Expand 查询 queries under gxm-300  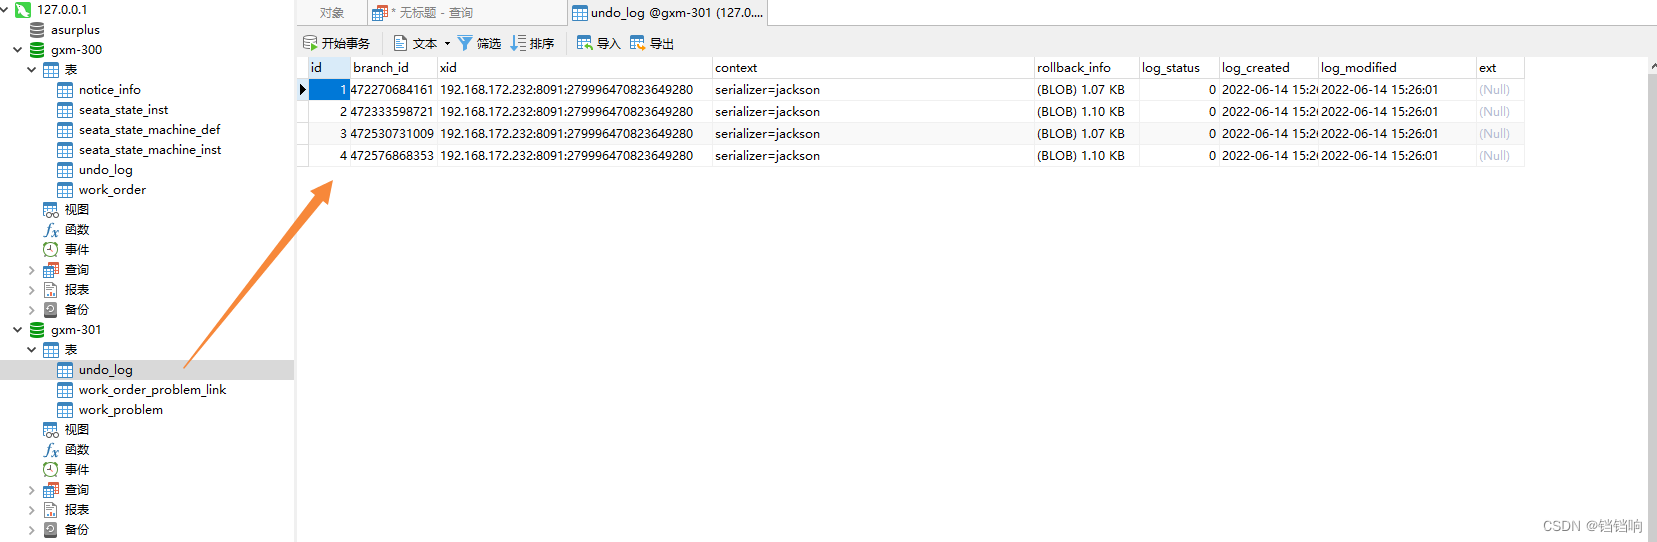pyautogui.click(x=32, y=270)
